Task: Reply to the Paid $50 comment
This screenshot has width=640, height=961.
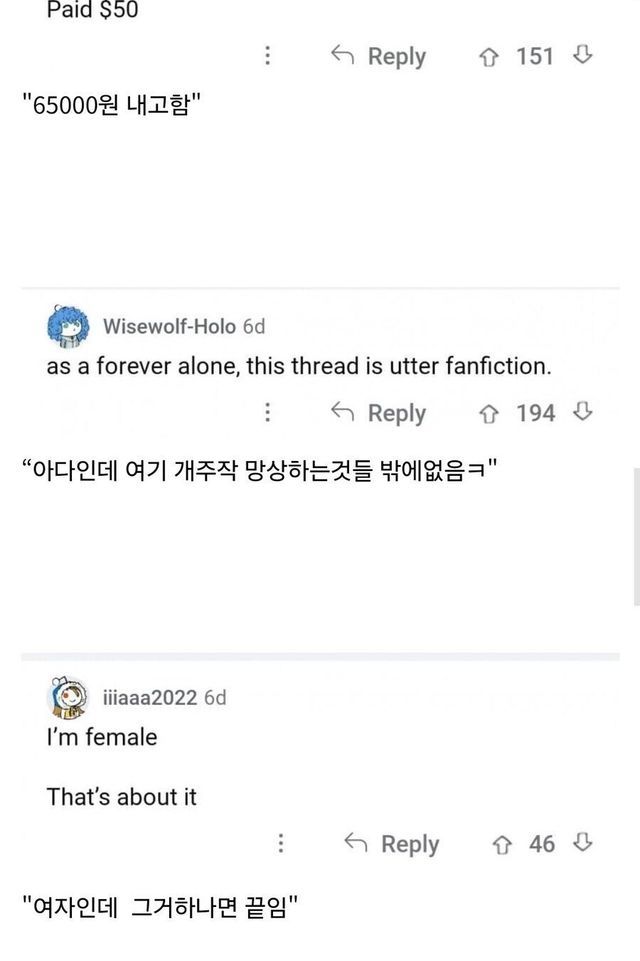Action: tap(378, 57)
